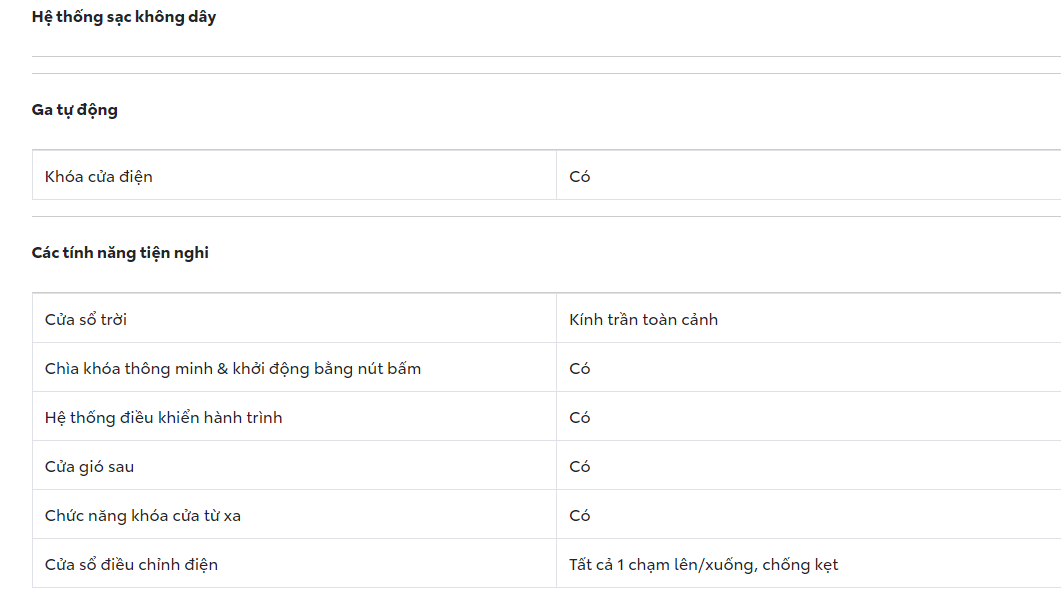
Task: Click the Kính trần toàn cảnh value
Action: tap(643, 320)
